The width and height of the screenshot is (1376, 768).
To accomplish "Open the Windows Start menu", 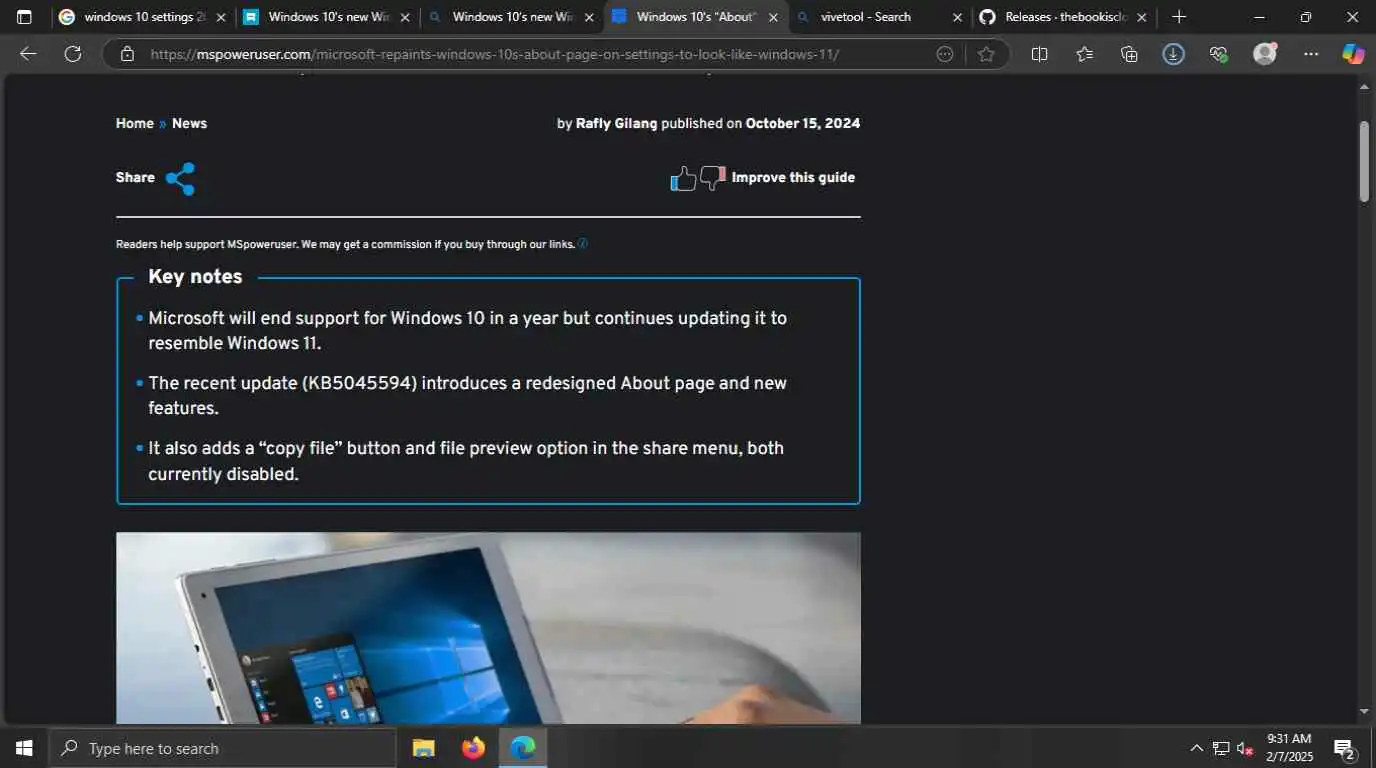I will (24, 748).
